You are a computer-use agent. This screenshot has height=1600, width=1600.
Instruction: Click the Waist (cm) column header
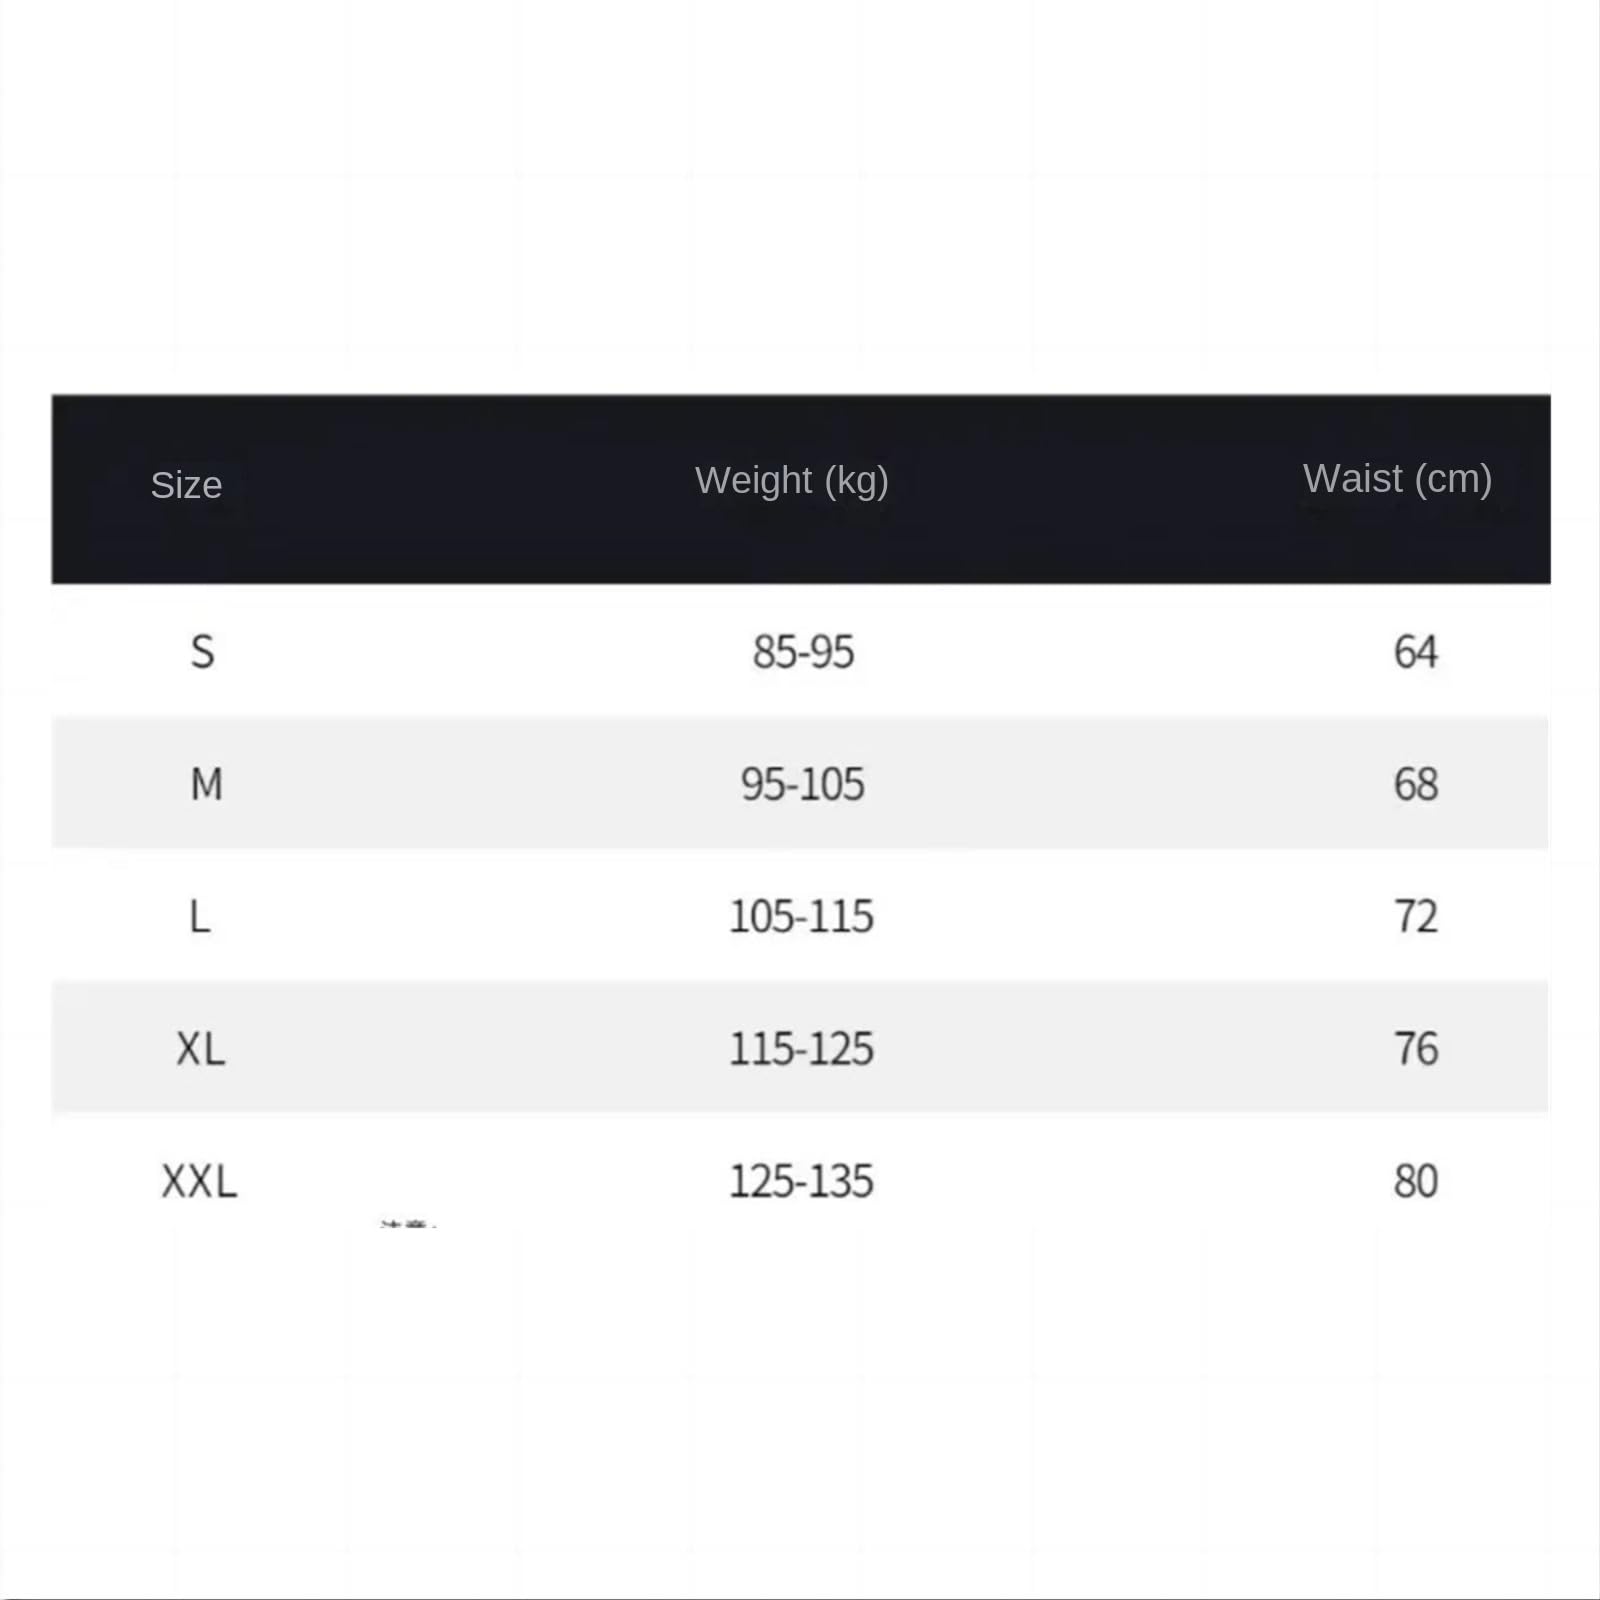(1397, 479)
